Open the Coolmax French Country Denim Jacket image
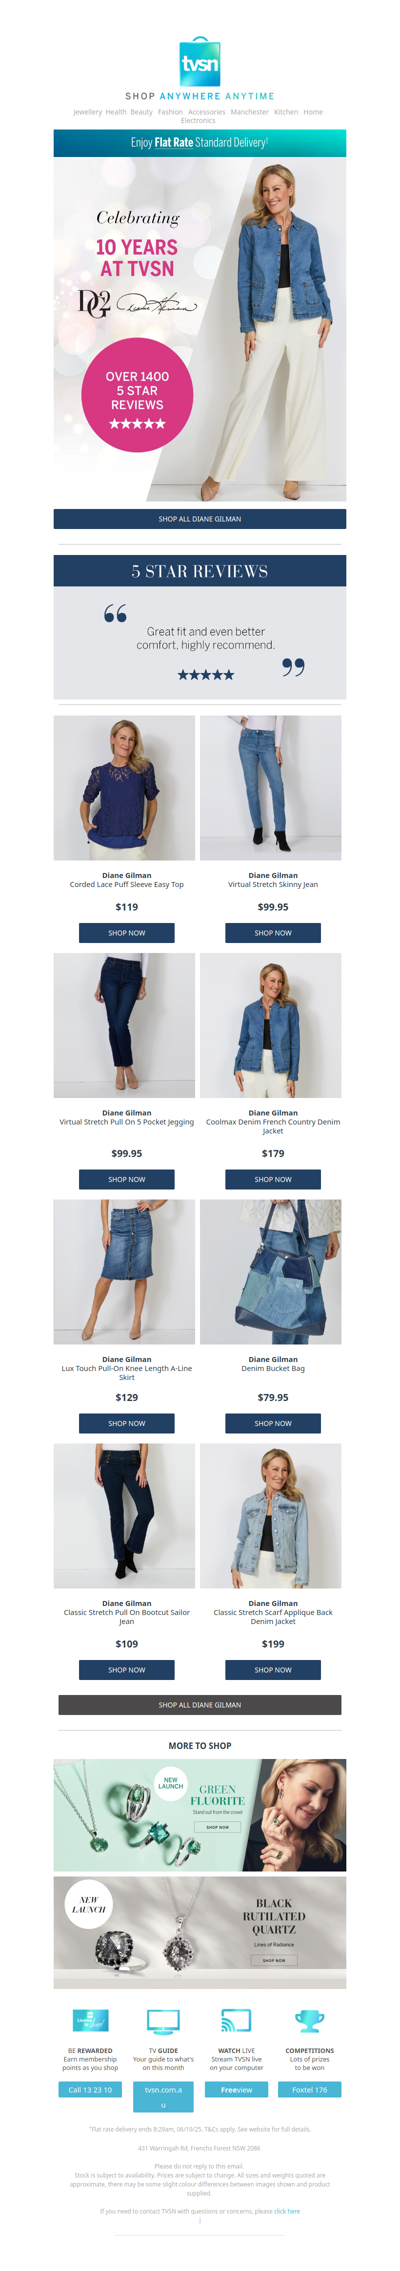The image size is (400, 2271). pos(270,1025)
